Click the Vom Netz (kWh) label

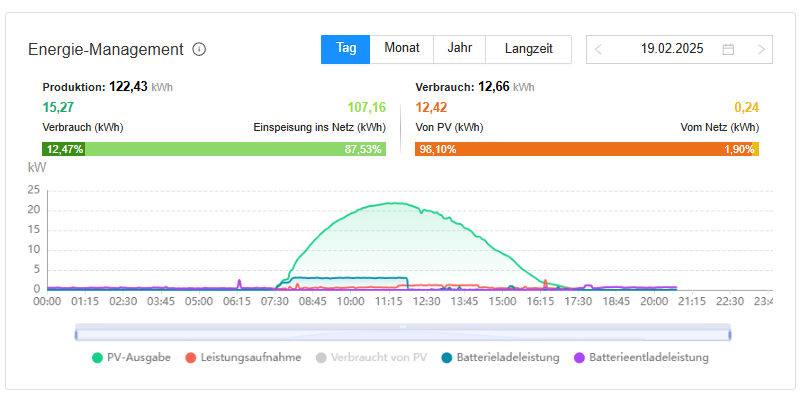(x=720, y=127)
